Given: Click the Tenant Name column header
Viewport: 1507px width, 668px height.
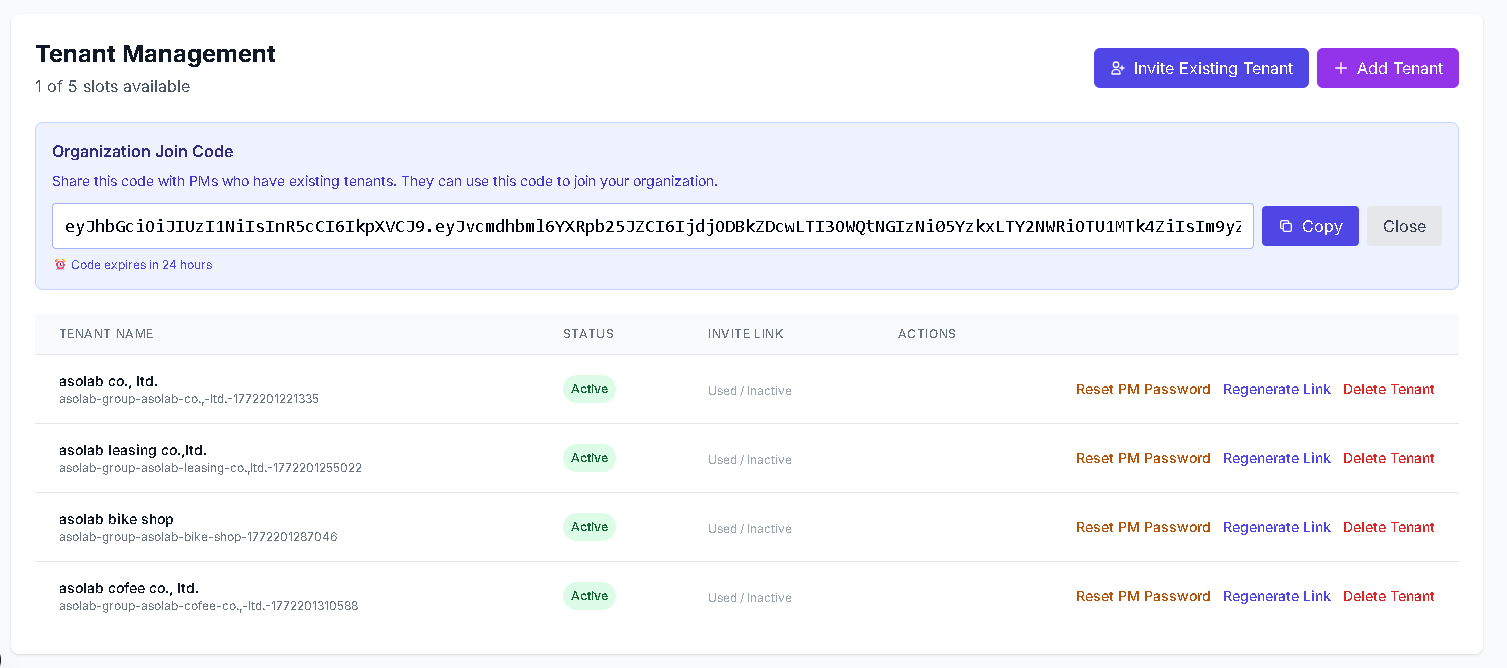Looking at the screenshot, I should [106, 334].
